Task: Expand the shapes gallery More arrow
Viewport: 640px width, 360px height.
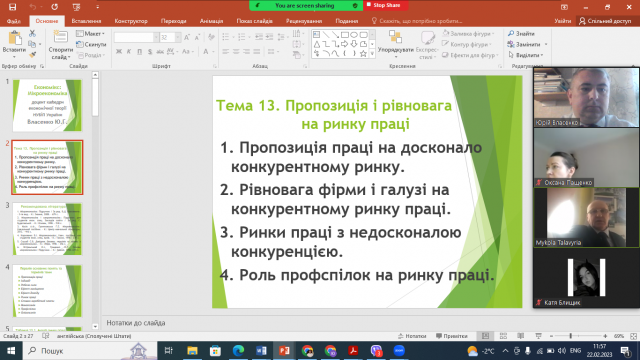Action: (x=372, y=53)
